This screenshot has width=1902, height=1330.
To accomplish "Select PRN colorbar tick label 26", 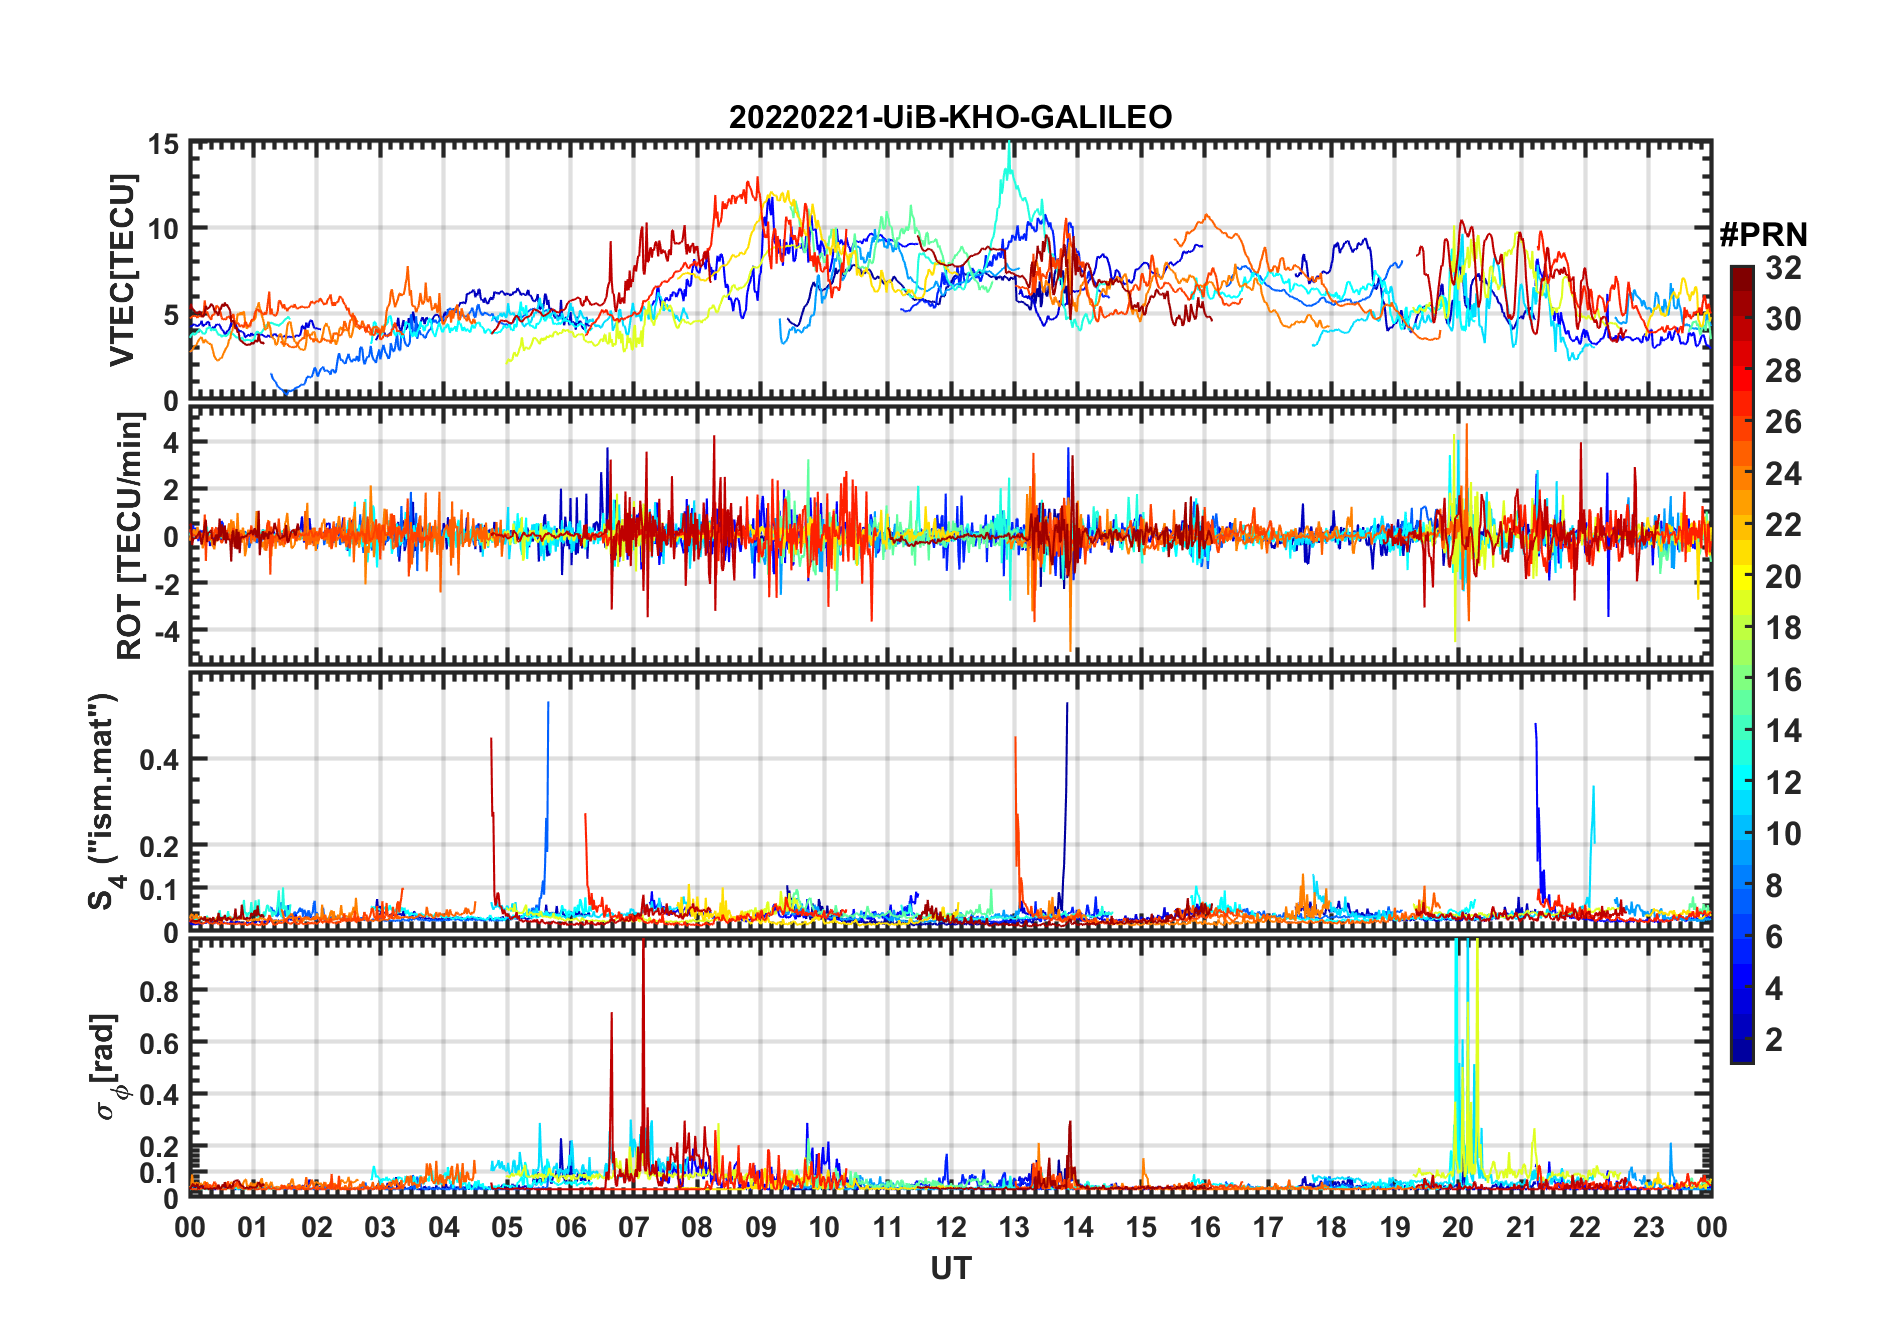I will (x=1783, y=422).
